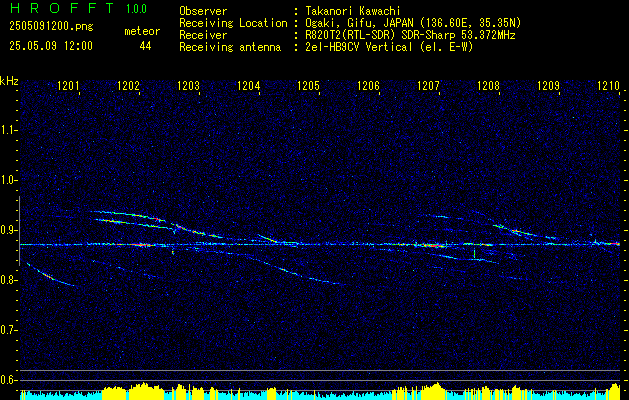Screen dimensions: 629x400
Task: Click the 1210 time marker
Action: tap(609, 86)
